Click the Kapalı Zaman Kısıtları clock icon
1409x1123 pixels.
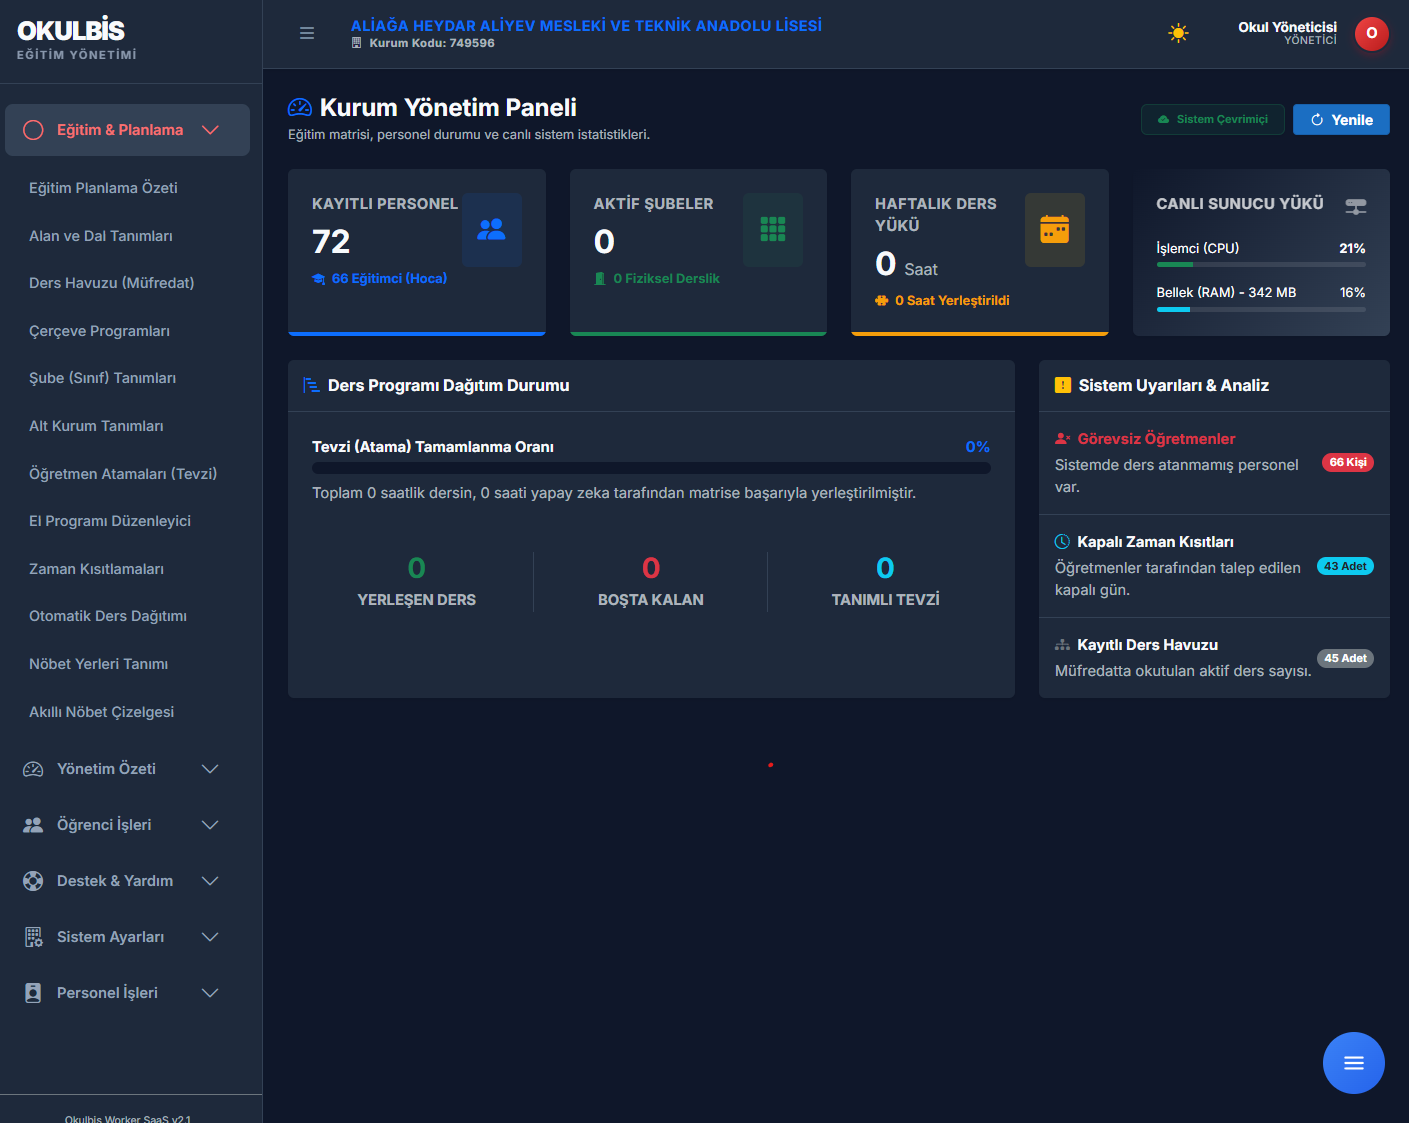(1062, 541)
